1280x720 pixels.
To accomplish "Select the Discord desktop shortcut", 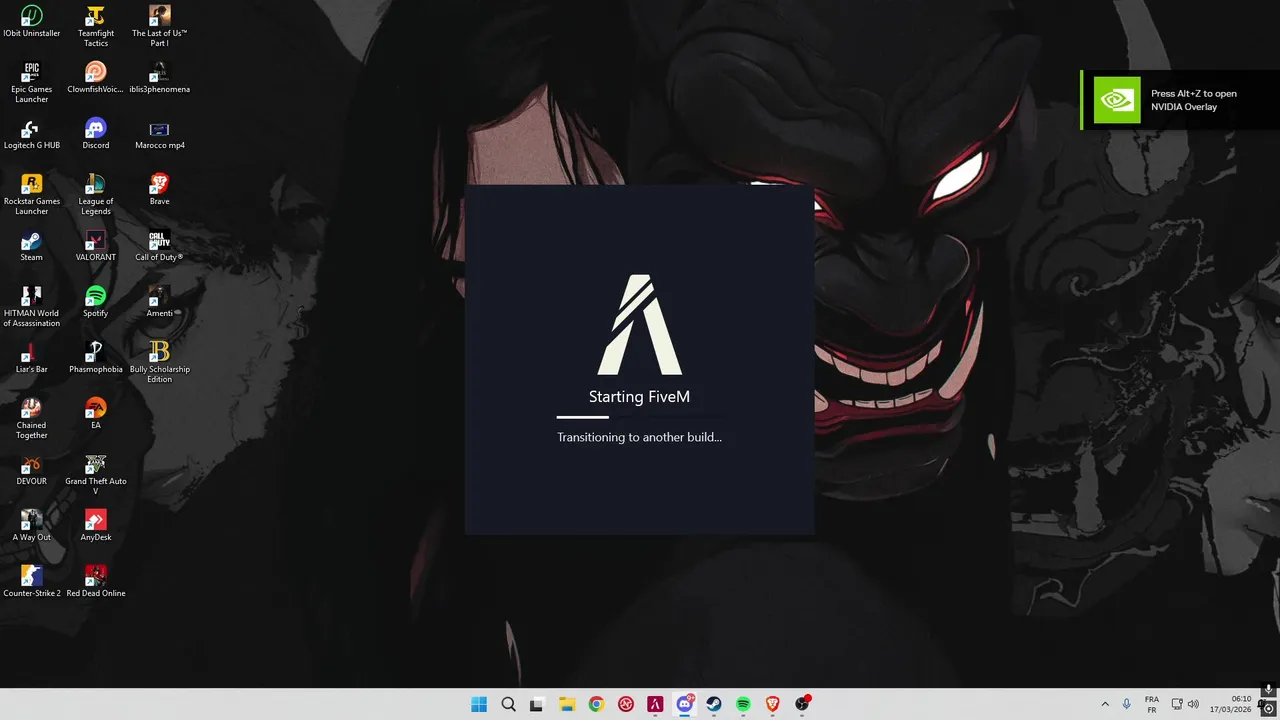I will point(95,134).
